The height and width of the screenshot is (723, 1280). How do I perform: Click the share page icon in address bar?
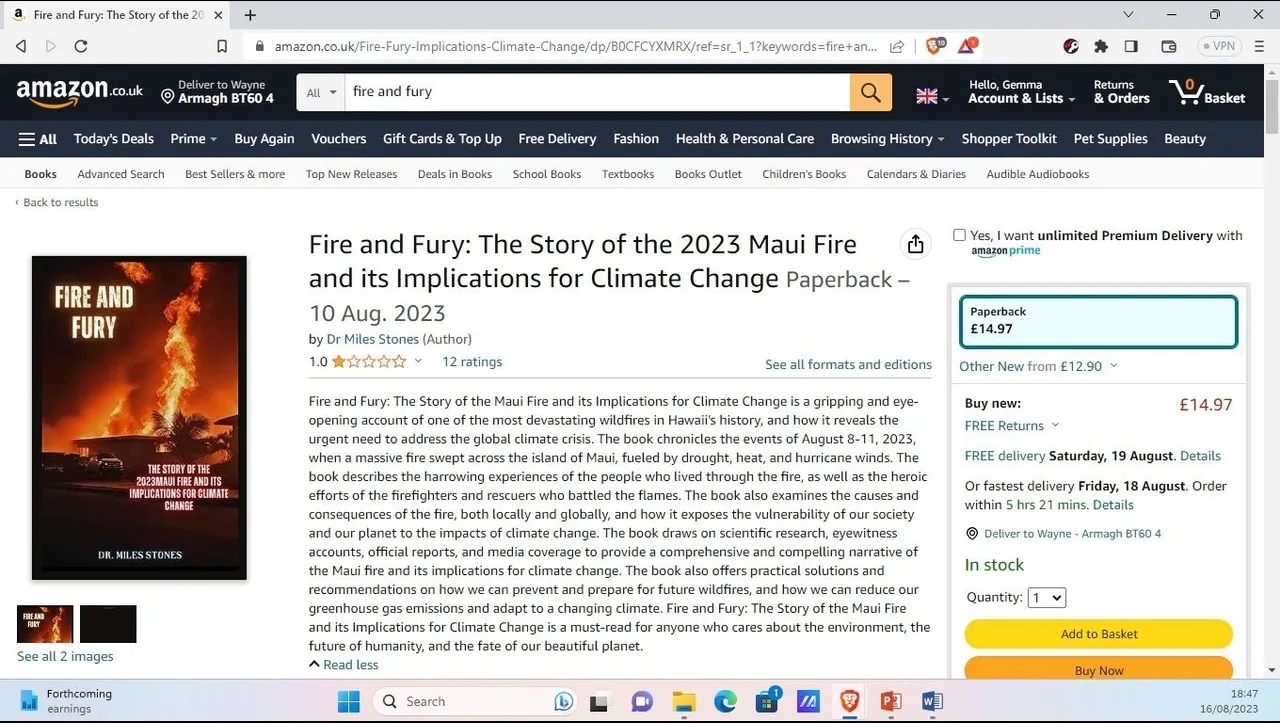tap(897, 46)
